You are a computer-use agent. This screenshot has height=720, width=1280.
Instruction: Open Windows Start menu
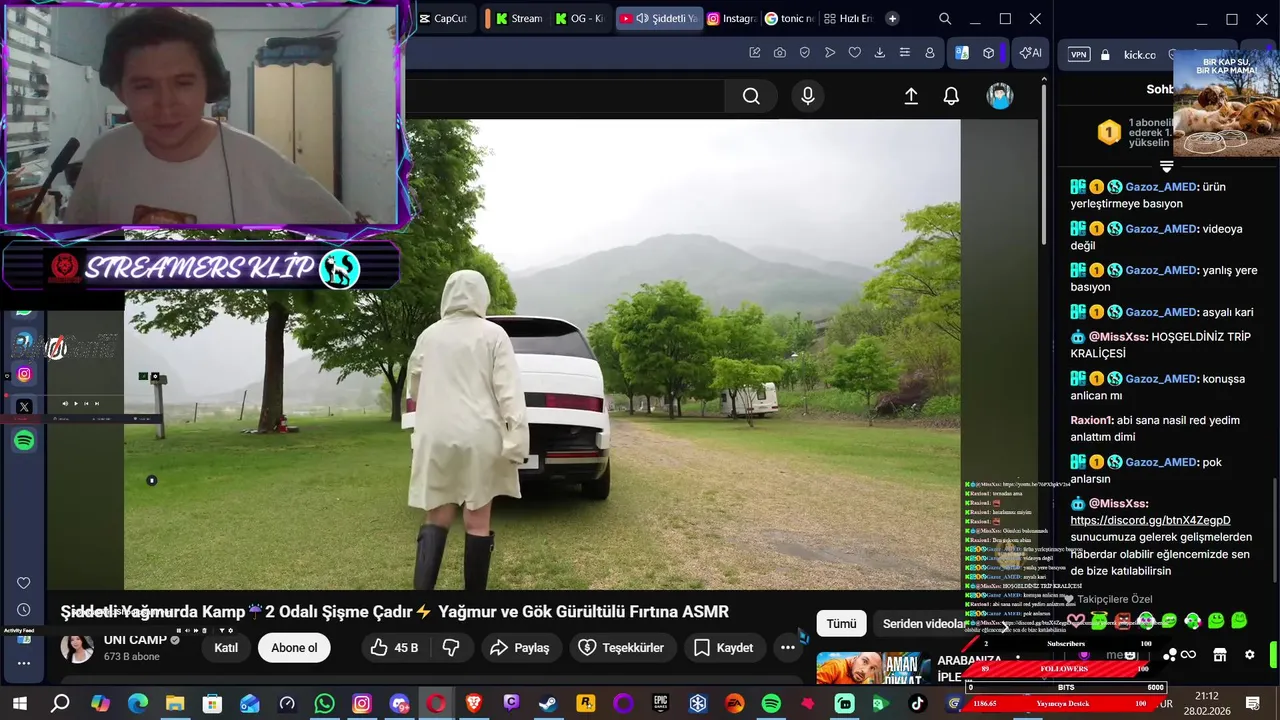[19, 704]
